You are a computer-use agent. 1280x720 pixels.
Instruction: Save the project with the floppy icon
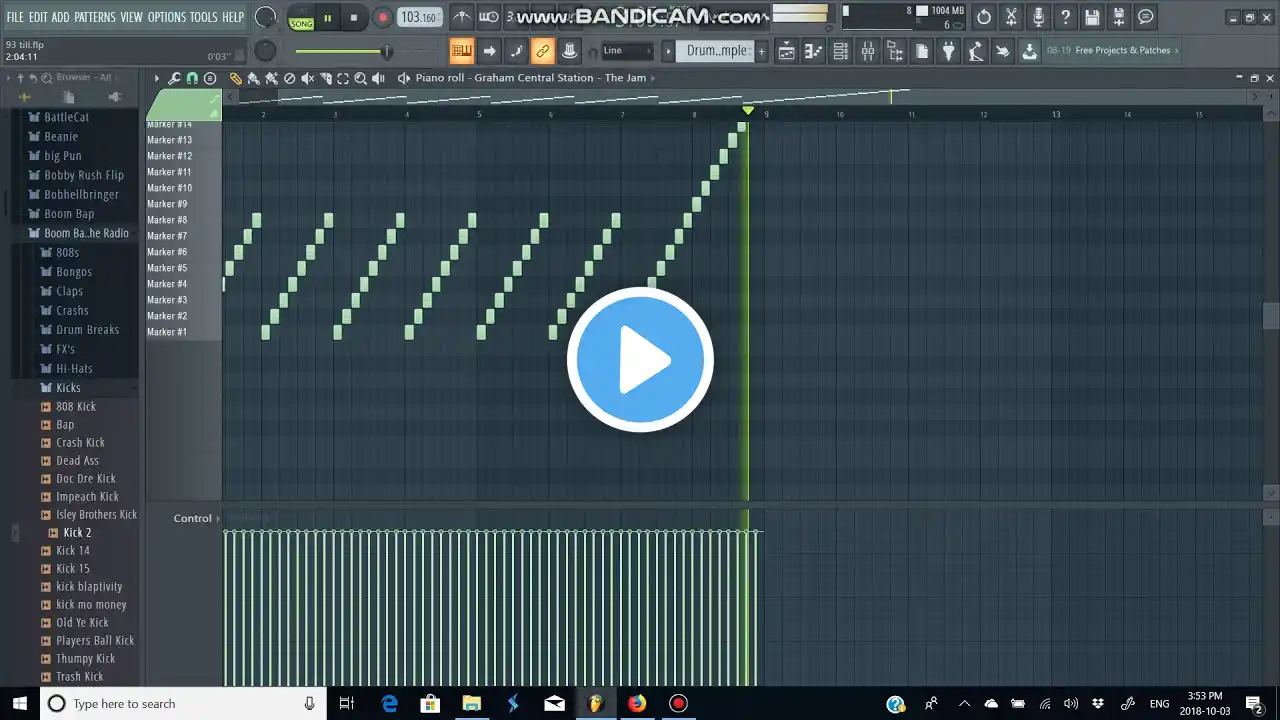tap(1092, 17)
